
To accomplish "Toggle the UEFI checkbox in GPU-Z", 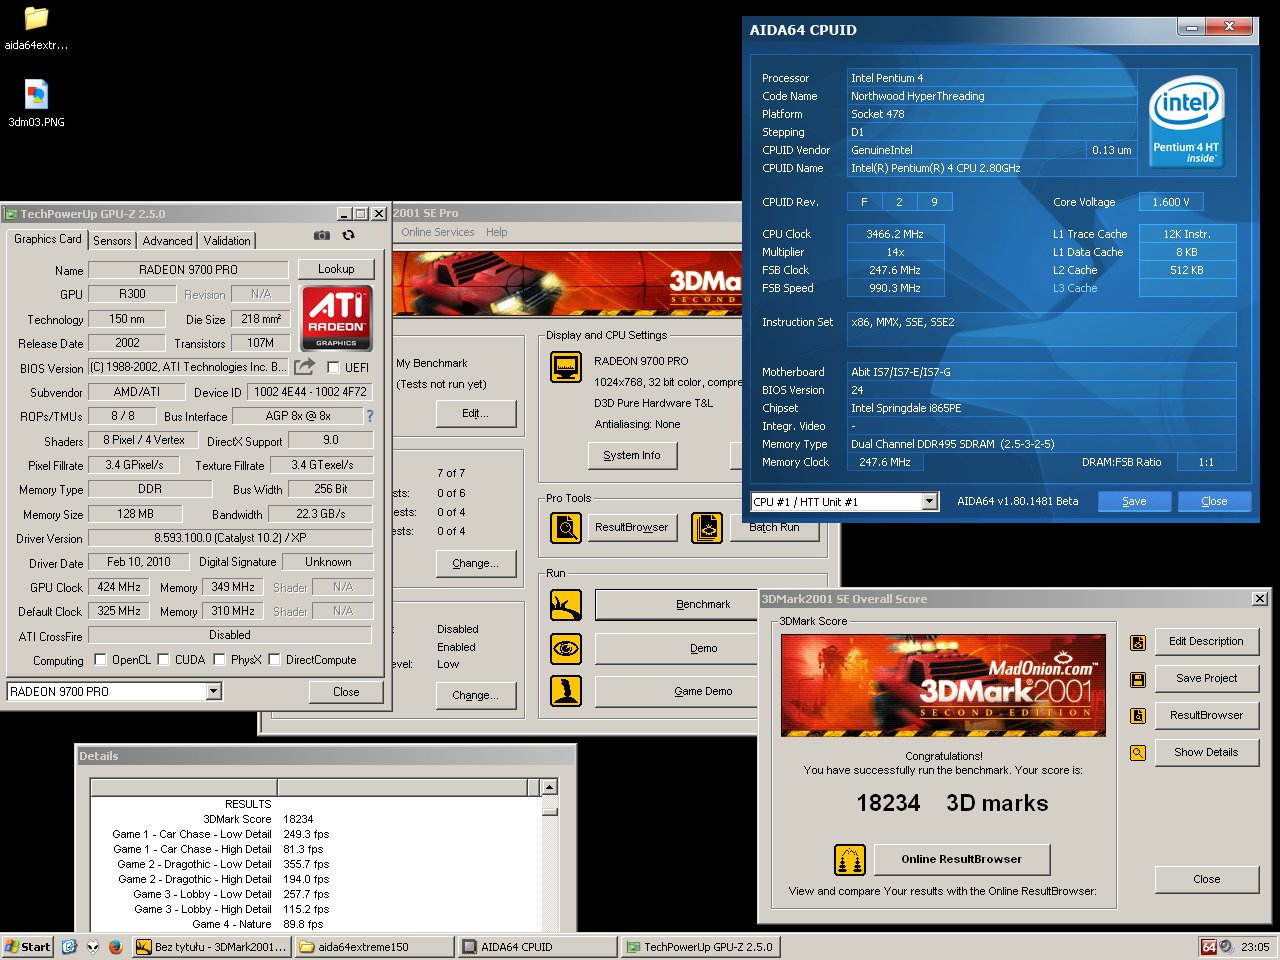I will [x=333, y=367].
